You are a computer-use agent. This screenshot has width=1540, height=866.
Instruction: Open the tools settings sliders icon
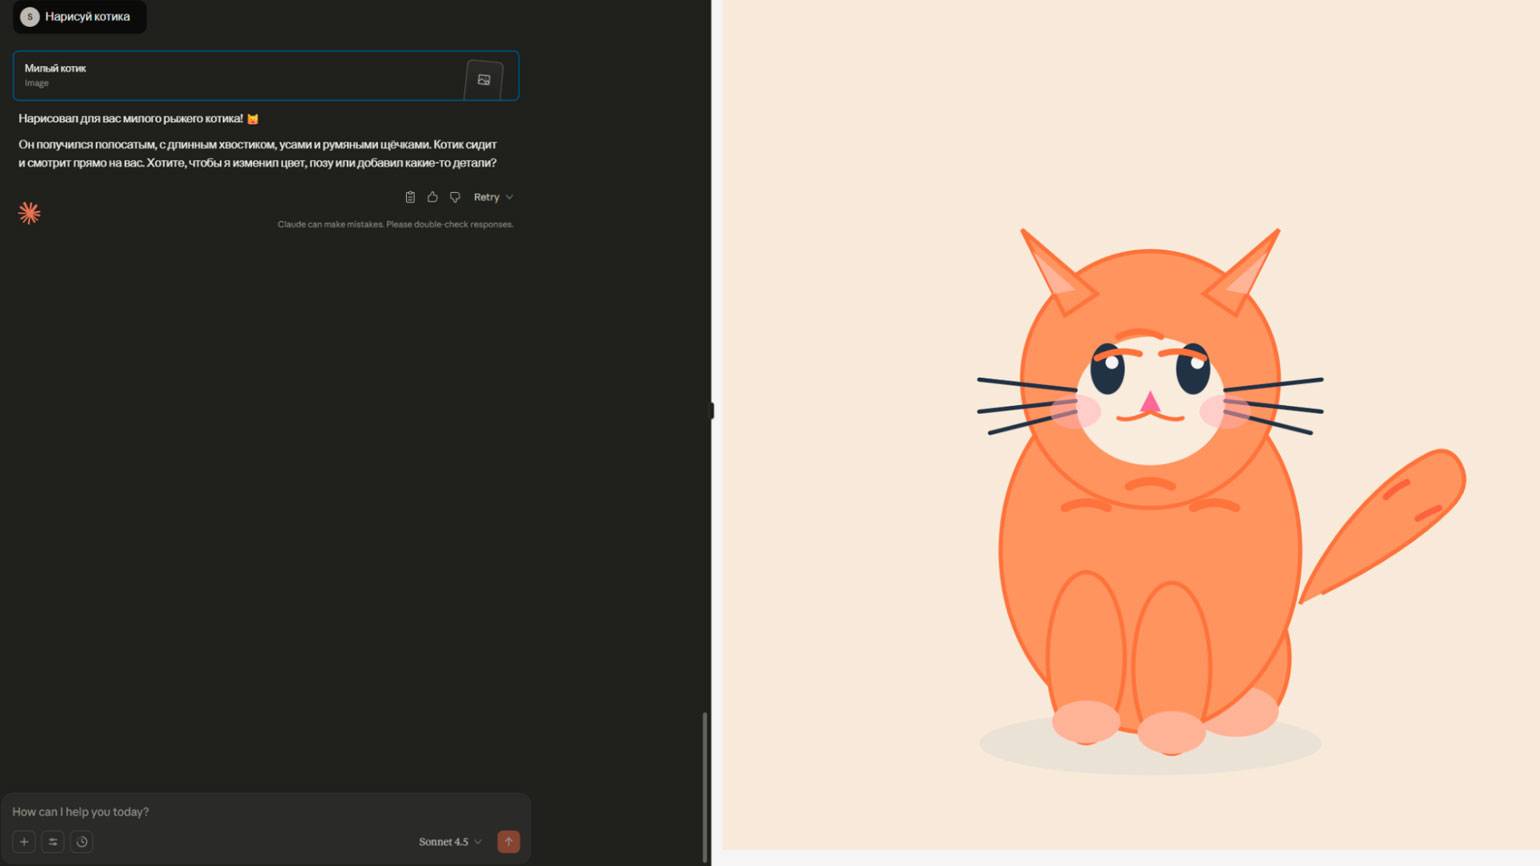[x=53, y=841]
